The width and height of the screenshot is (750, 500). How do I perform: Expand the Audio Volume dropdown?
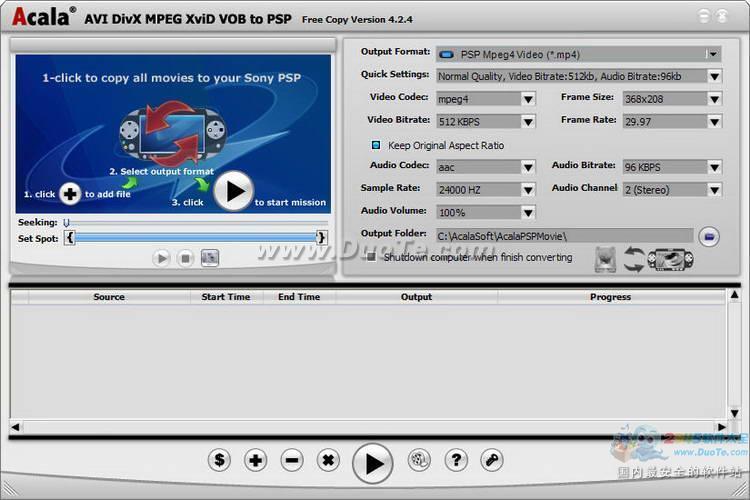(x=528, y=212)
